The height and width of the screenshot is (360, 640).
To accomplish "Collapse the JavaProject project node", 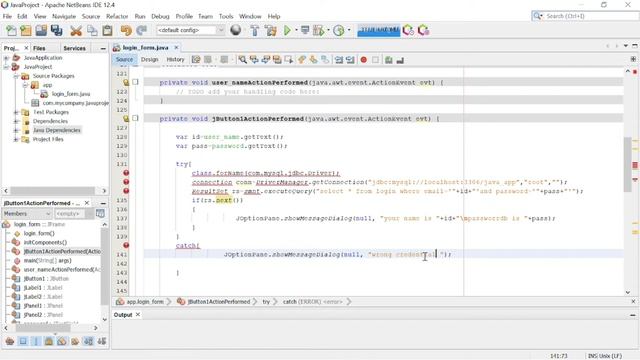I will (x=6, y=67).
